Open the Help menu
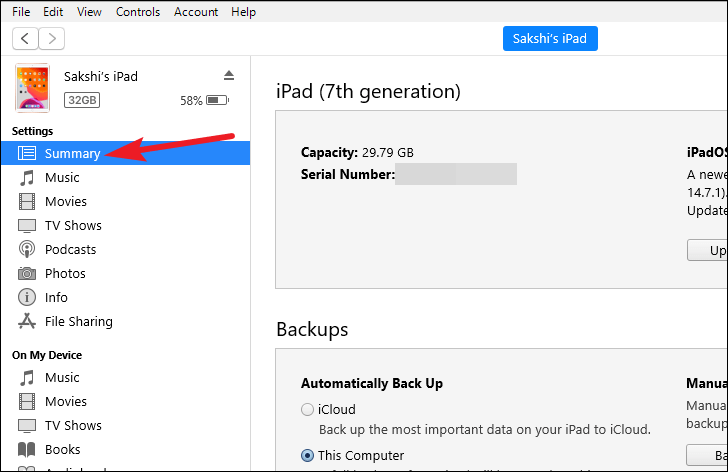 [x=243, y=12]
